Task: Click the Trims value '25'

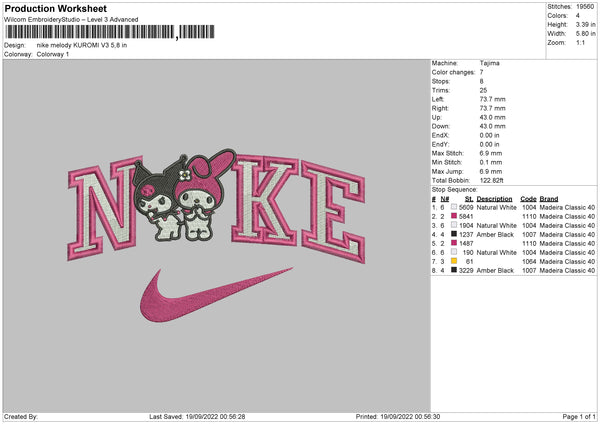Action: tap(483, 90)
